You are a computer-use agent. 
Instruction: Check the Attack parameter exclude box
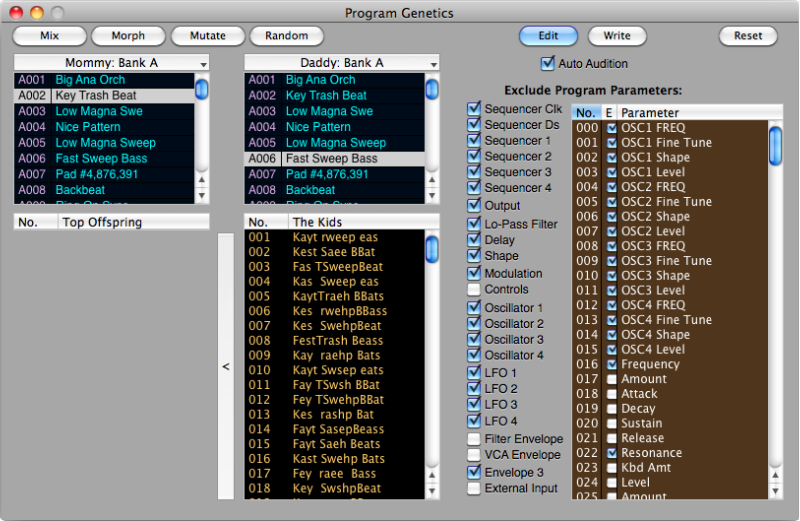[611, 394]
